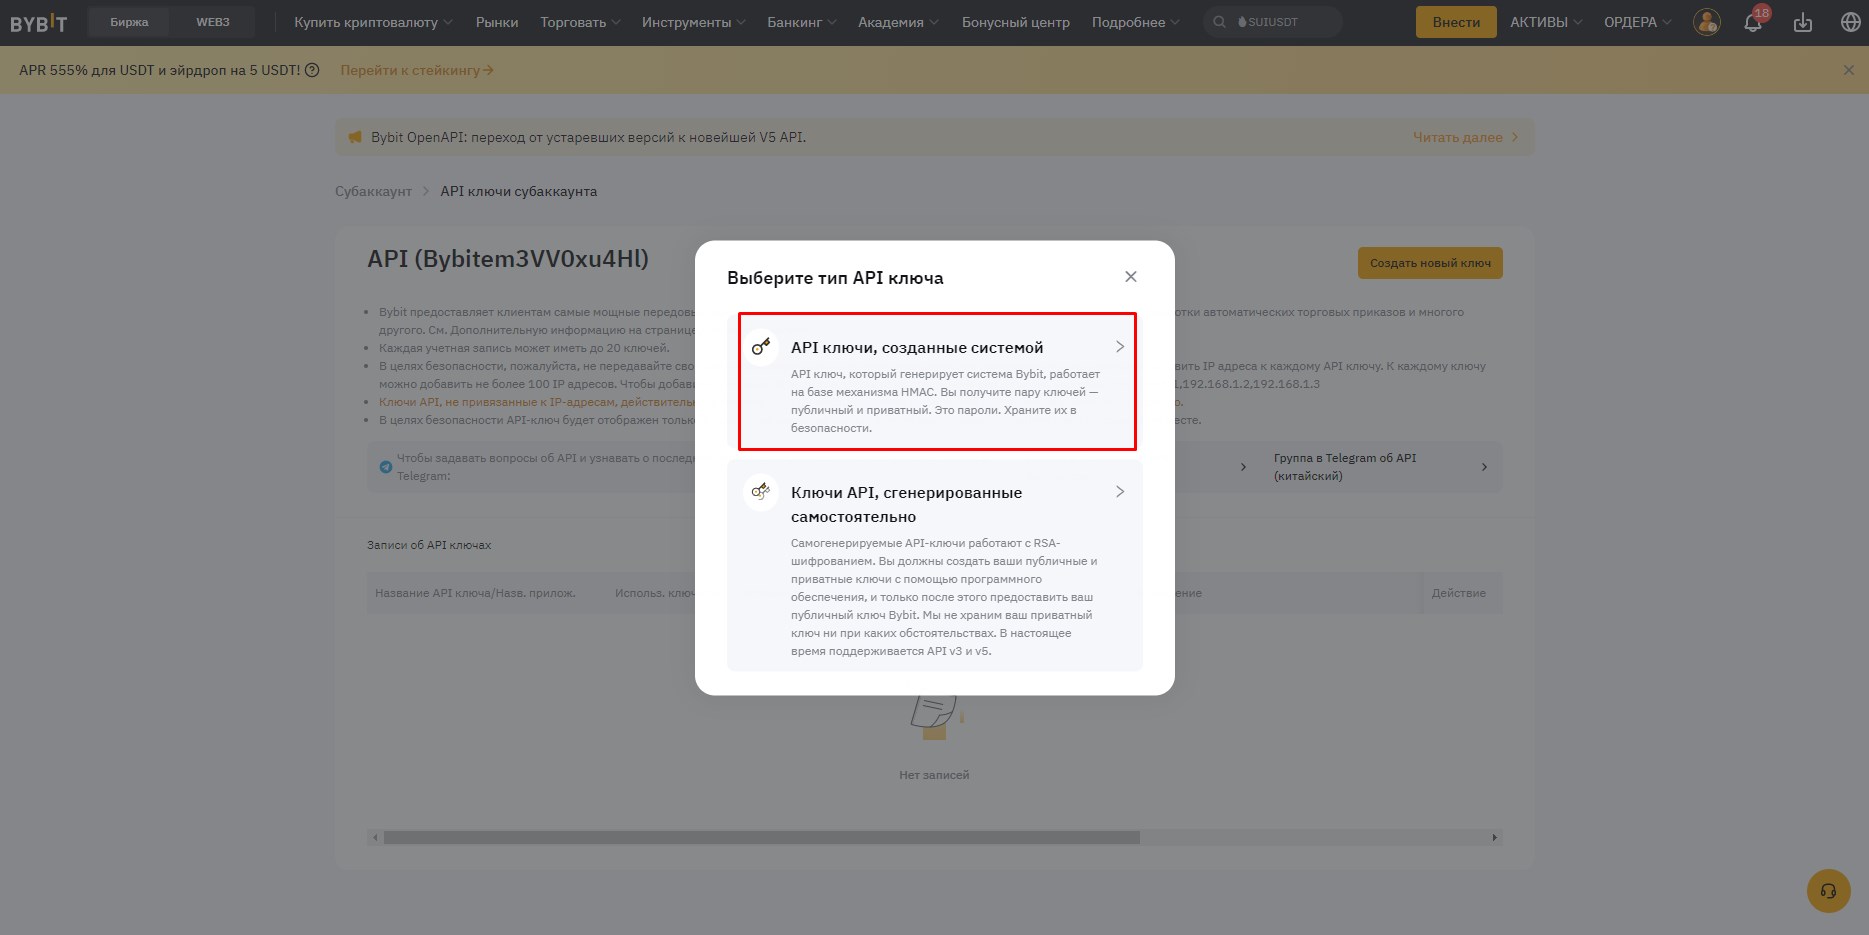Viewport: 1869px width, 935px height.
Task: Click the Нет записей empty label
Action: click(934, 775)
